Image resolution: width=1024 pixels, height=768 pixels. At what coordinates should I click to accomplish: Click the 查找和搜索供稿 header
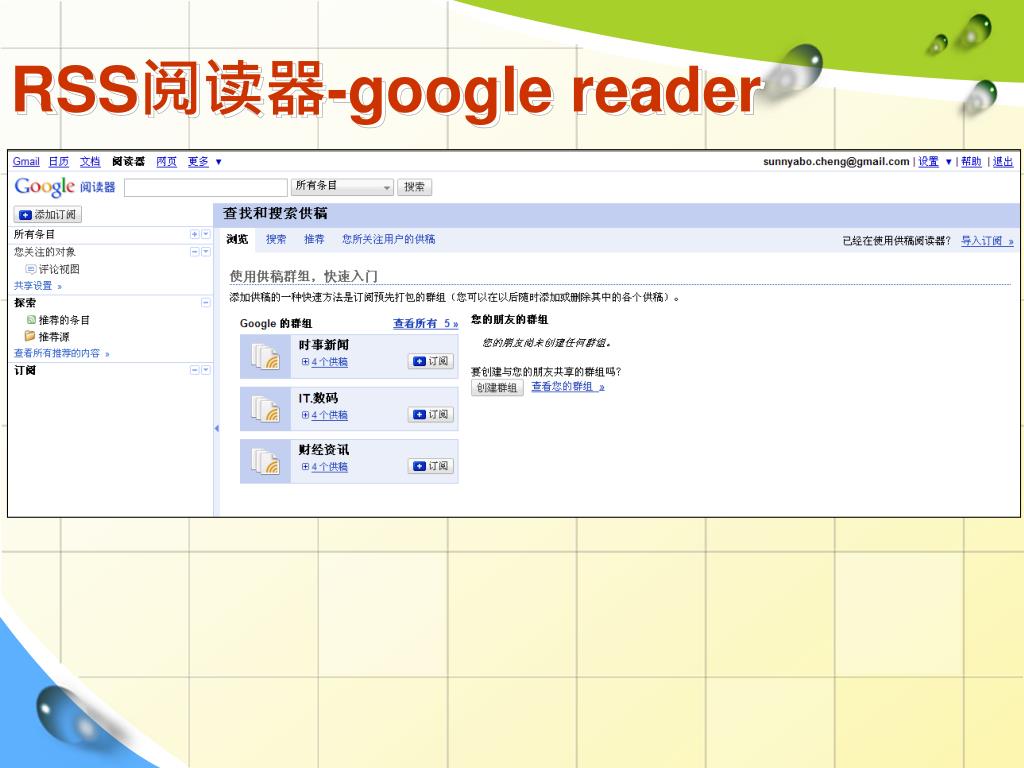click(x=275, y=214)
